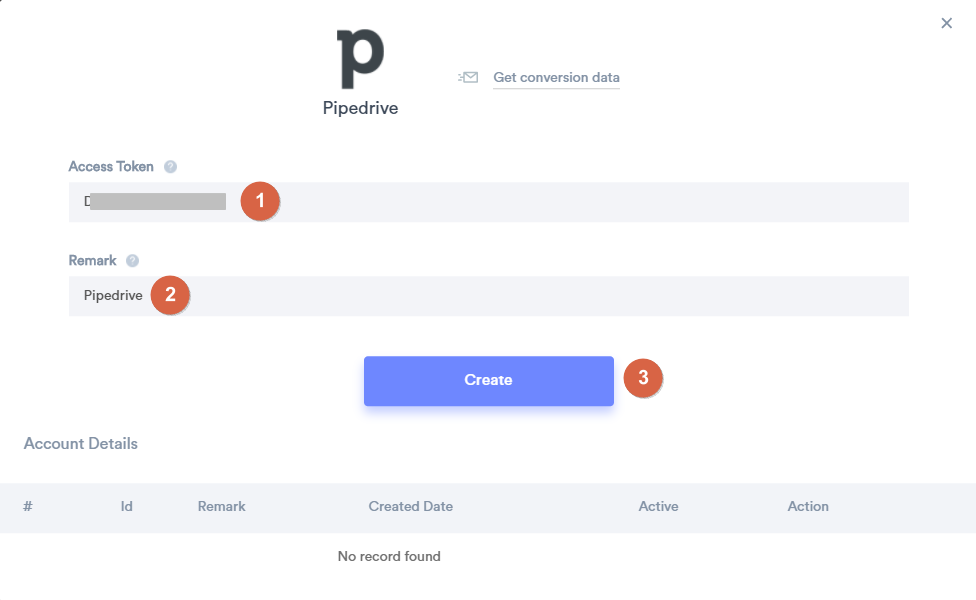The height and width of the screenshot is (600, 976).
Task: Click the Account Details heading
Action: click(x=81, y=443)
